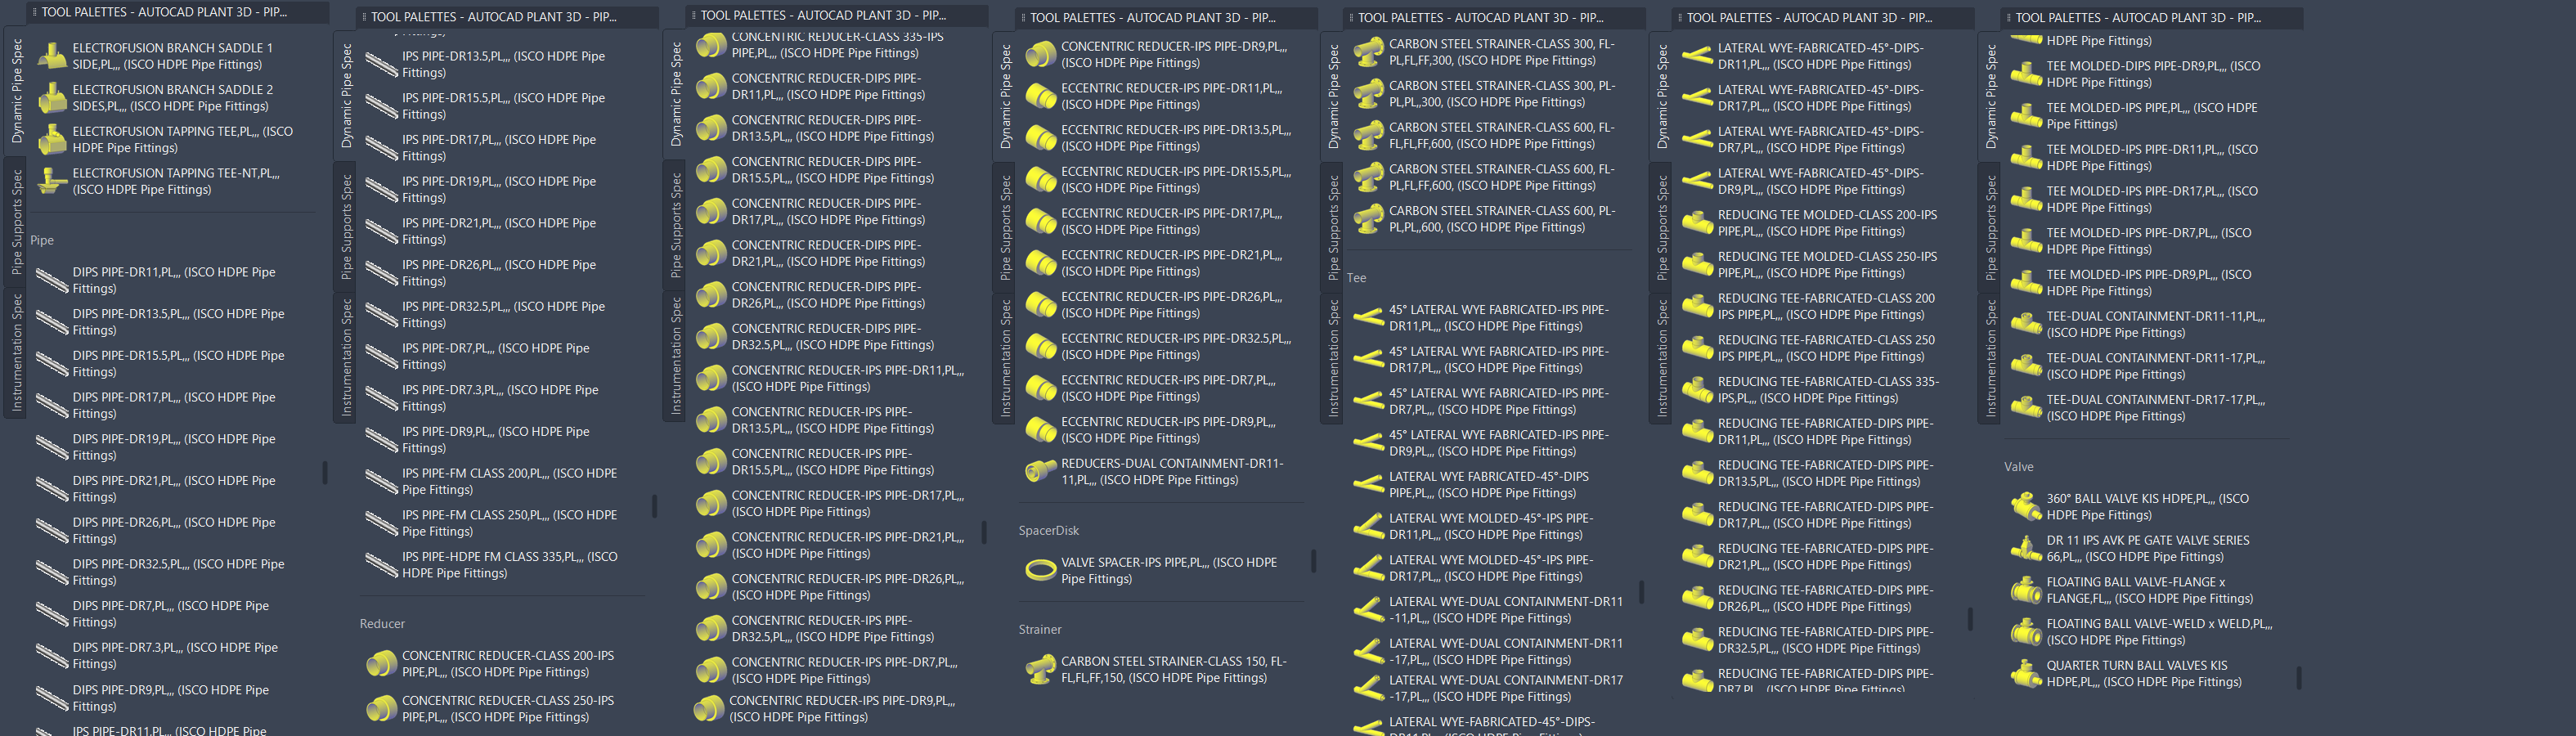Click Reducing Tee Molded-Class 200-IPS Pipe icon
The height and width of the screenshot is (736, 2576).
pos(1698,223)
